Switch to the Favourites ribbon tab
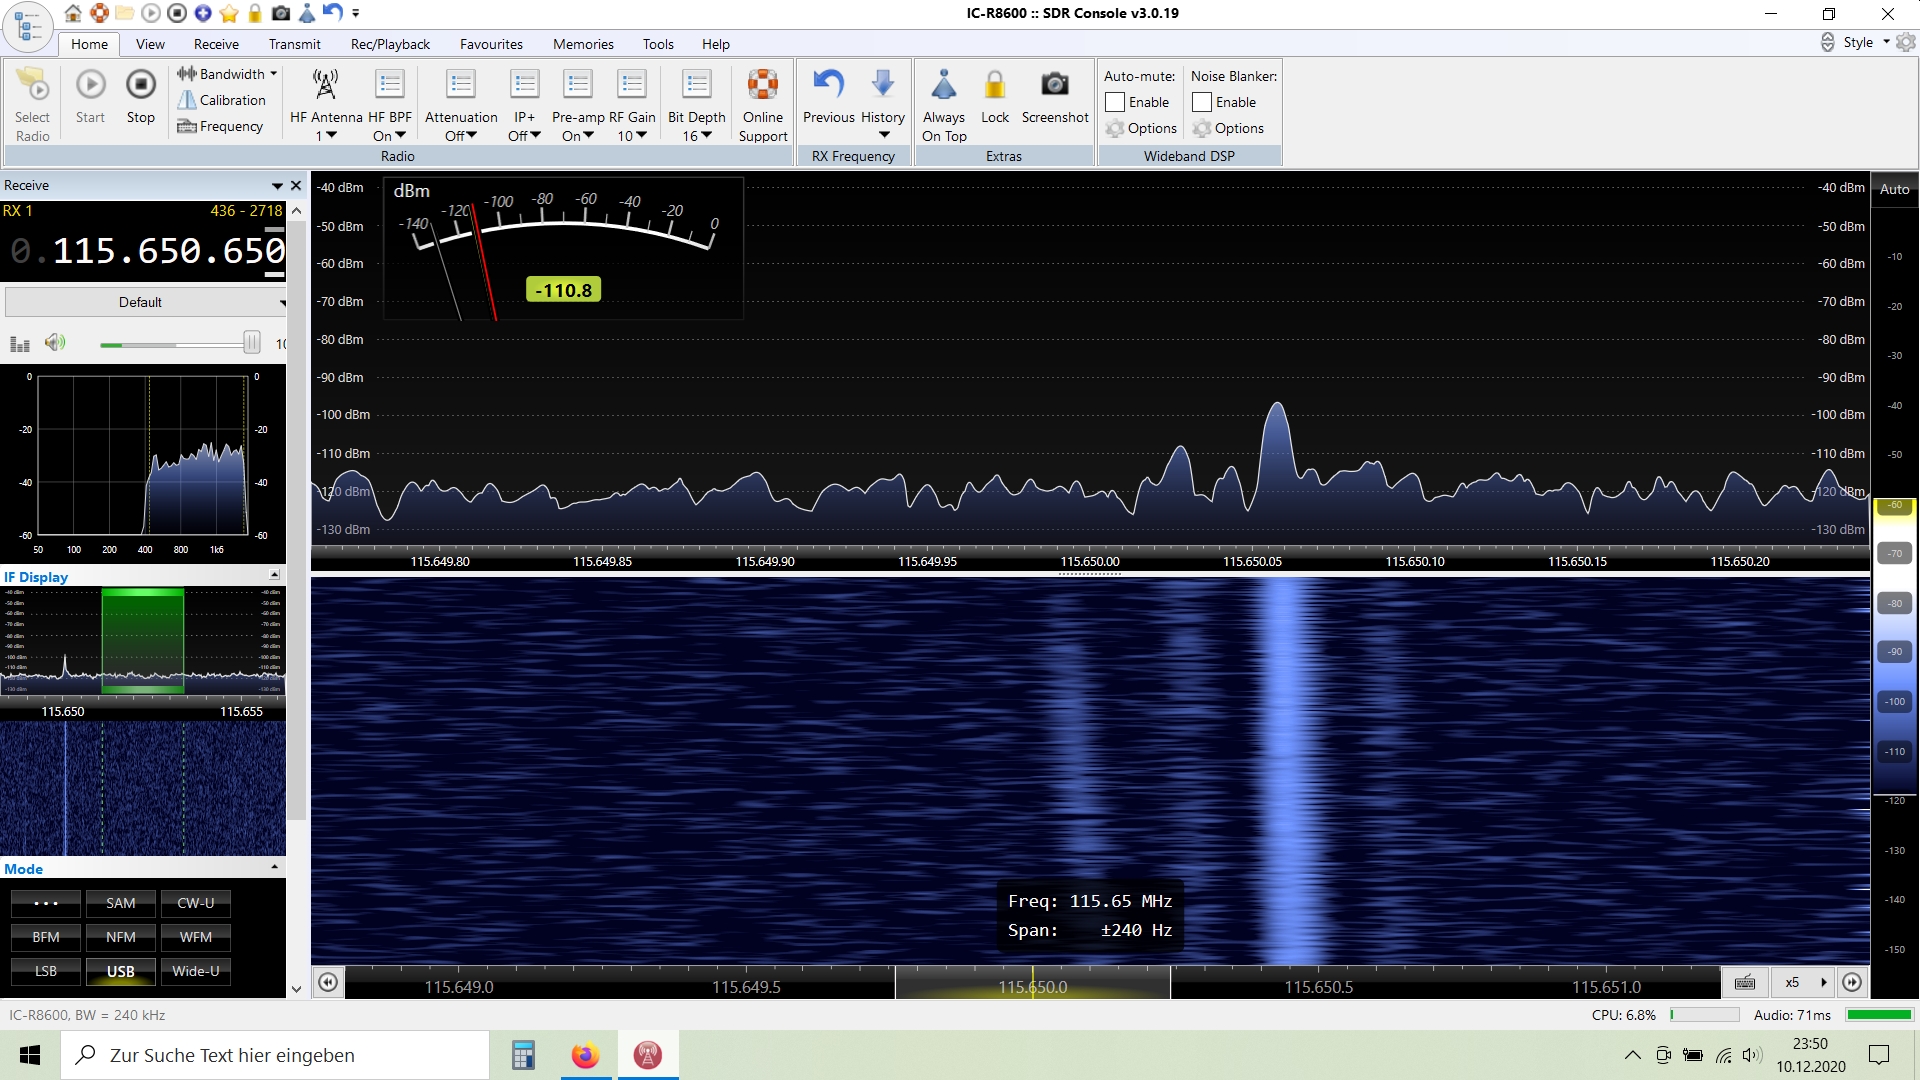 pyautogui.click(x=491, y=44)
